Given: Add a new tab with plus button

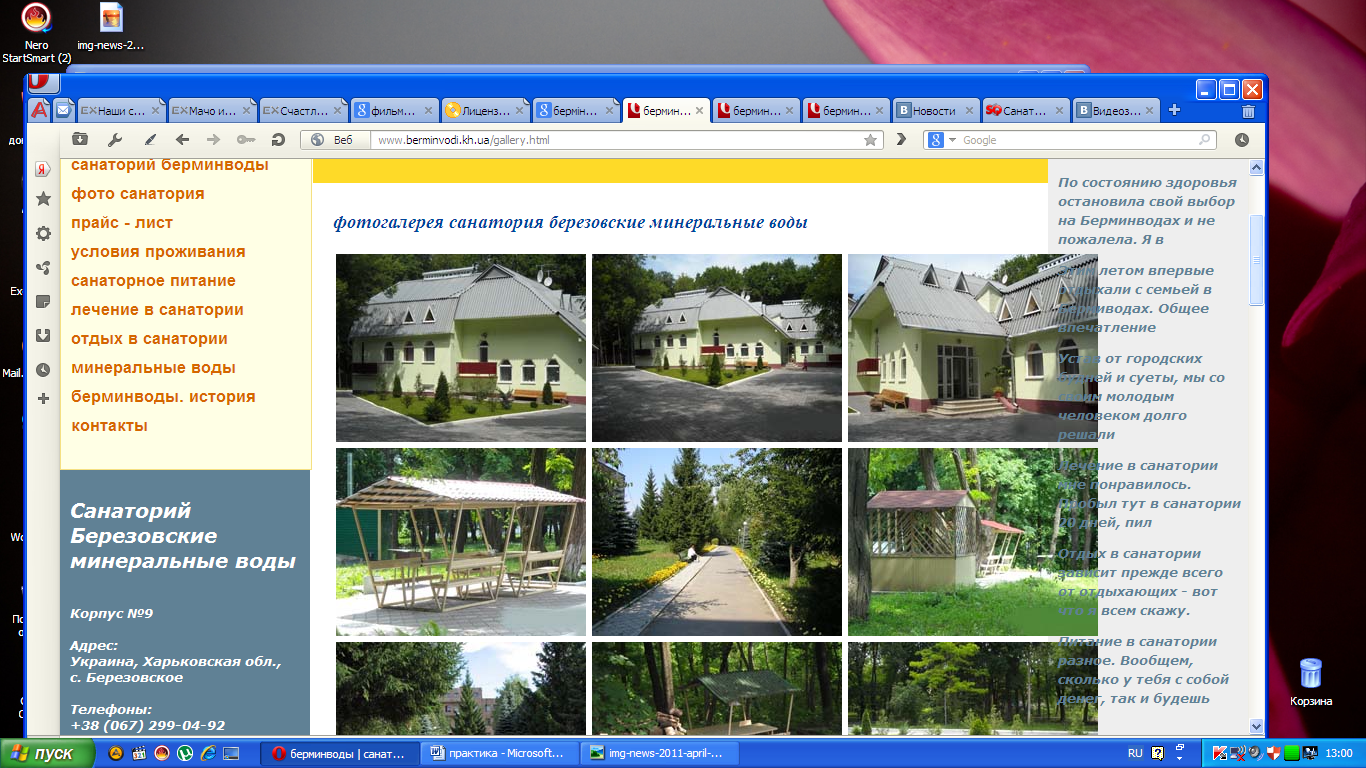Looking at the screenshot, I should [1175, 110].
